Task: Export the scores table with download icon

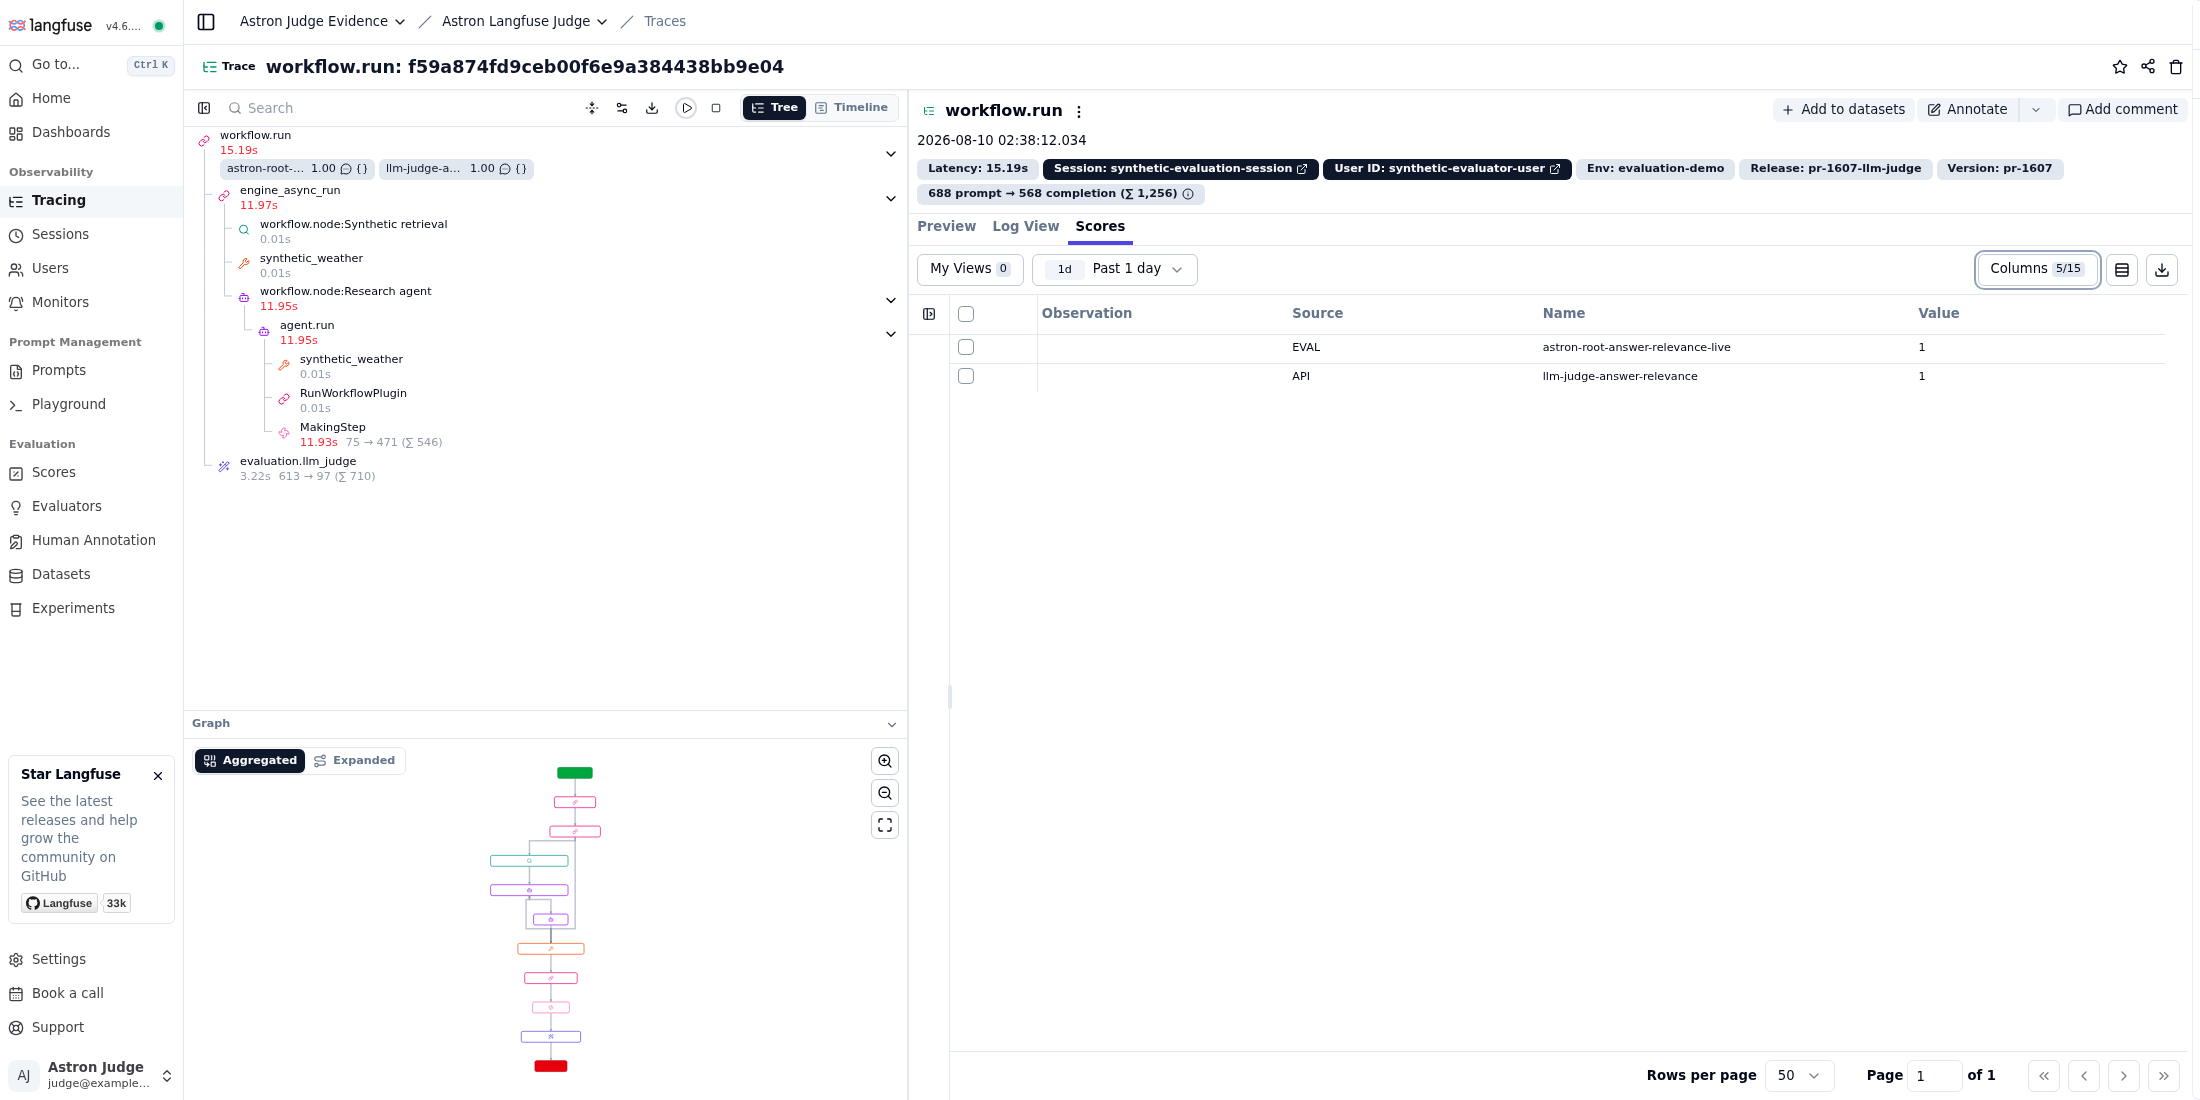Action: [x=2162, y=269]
